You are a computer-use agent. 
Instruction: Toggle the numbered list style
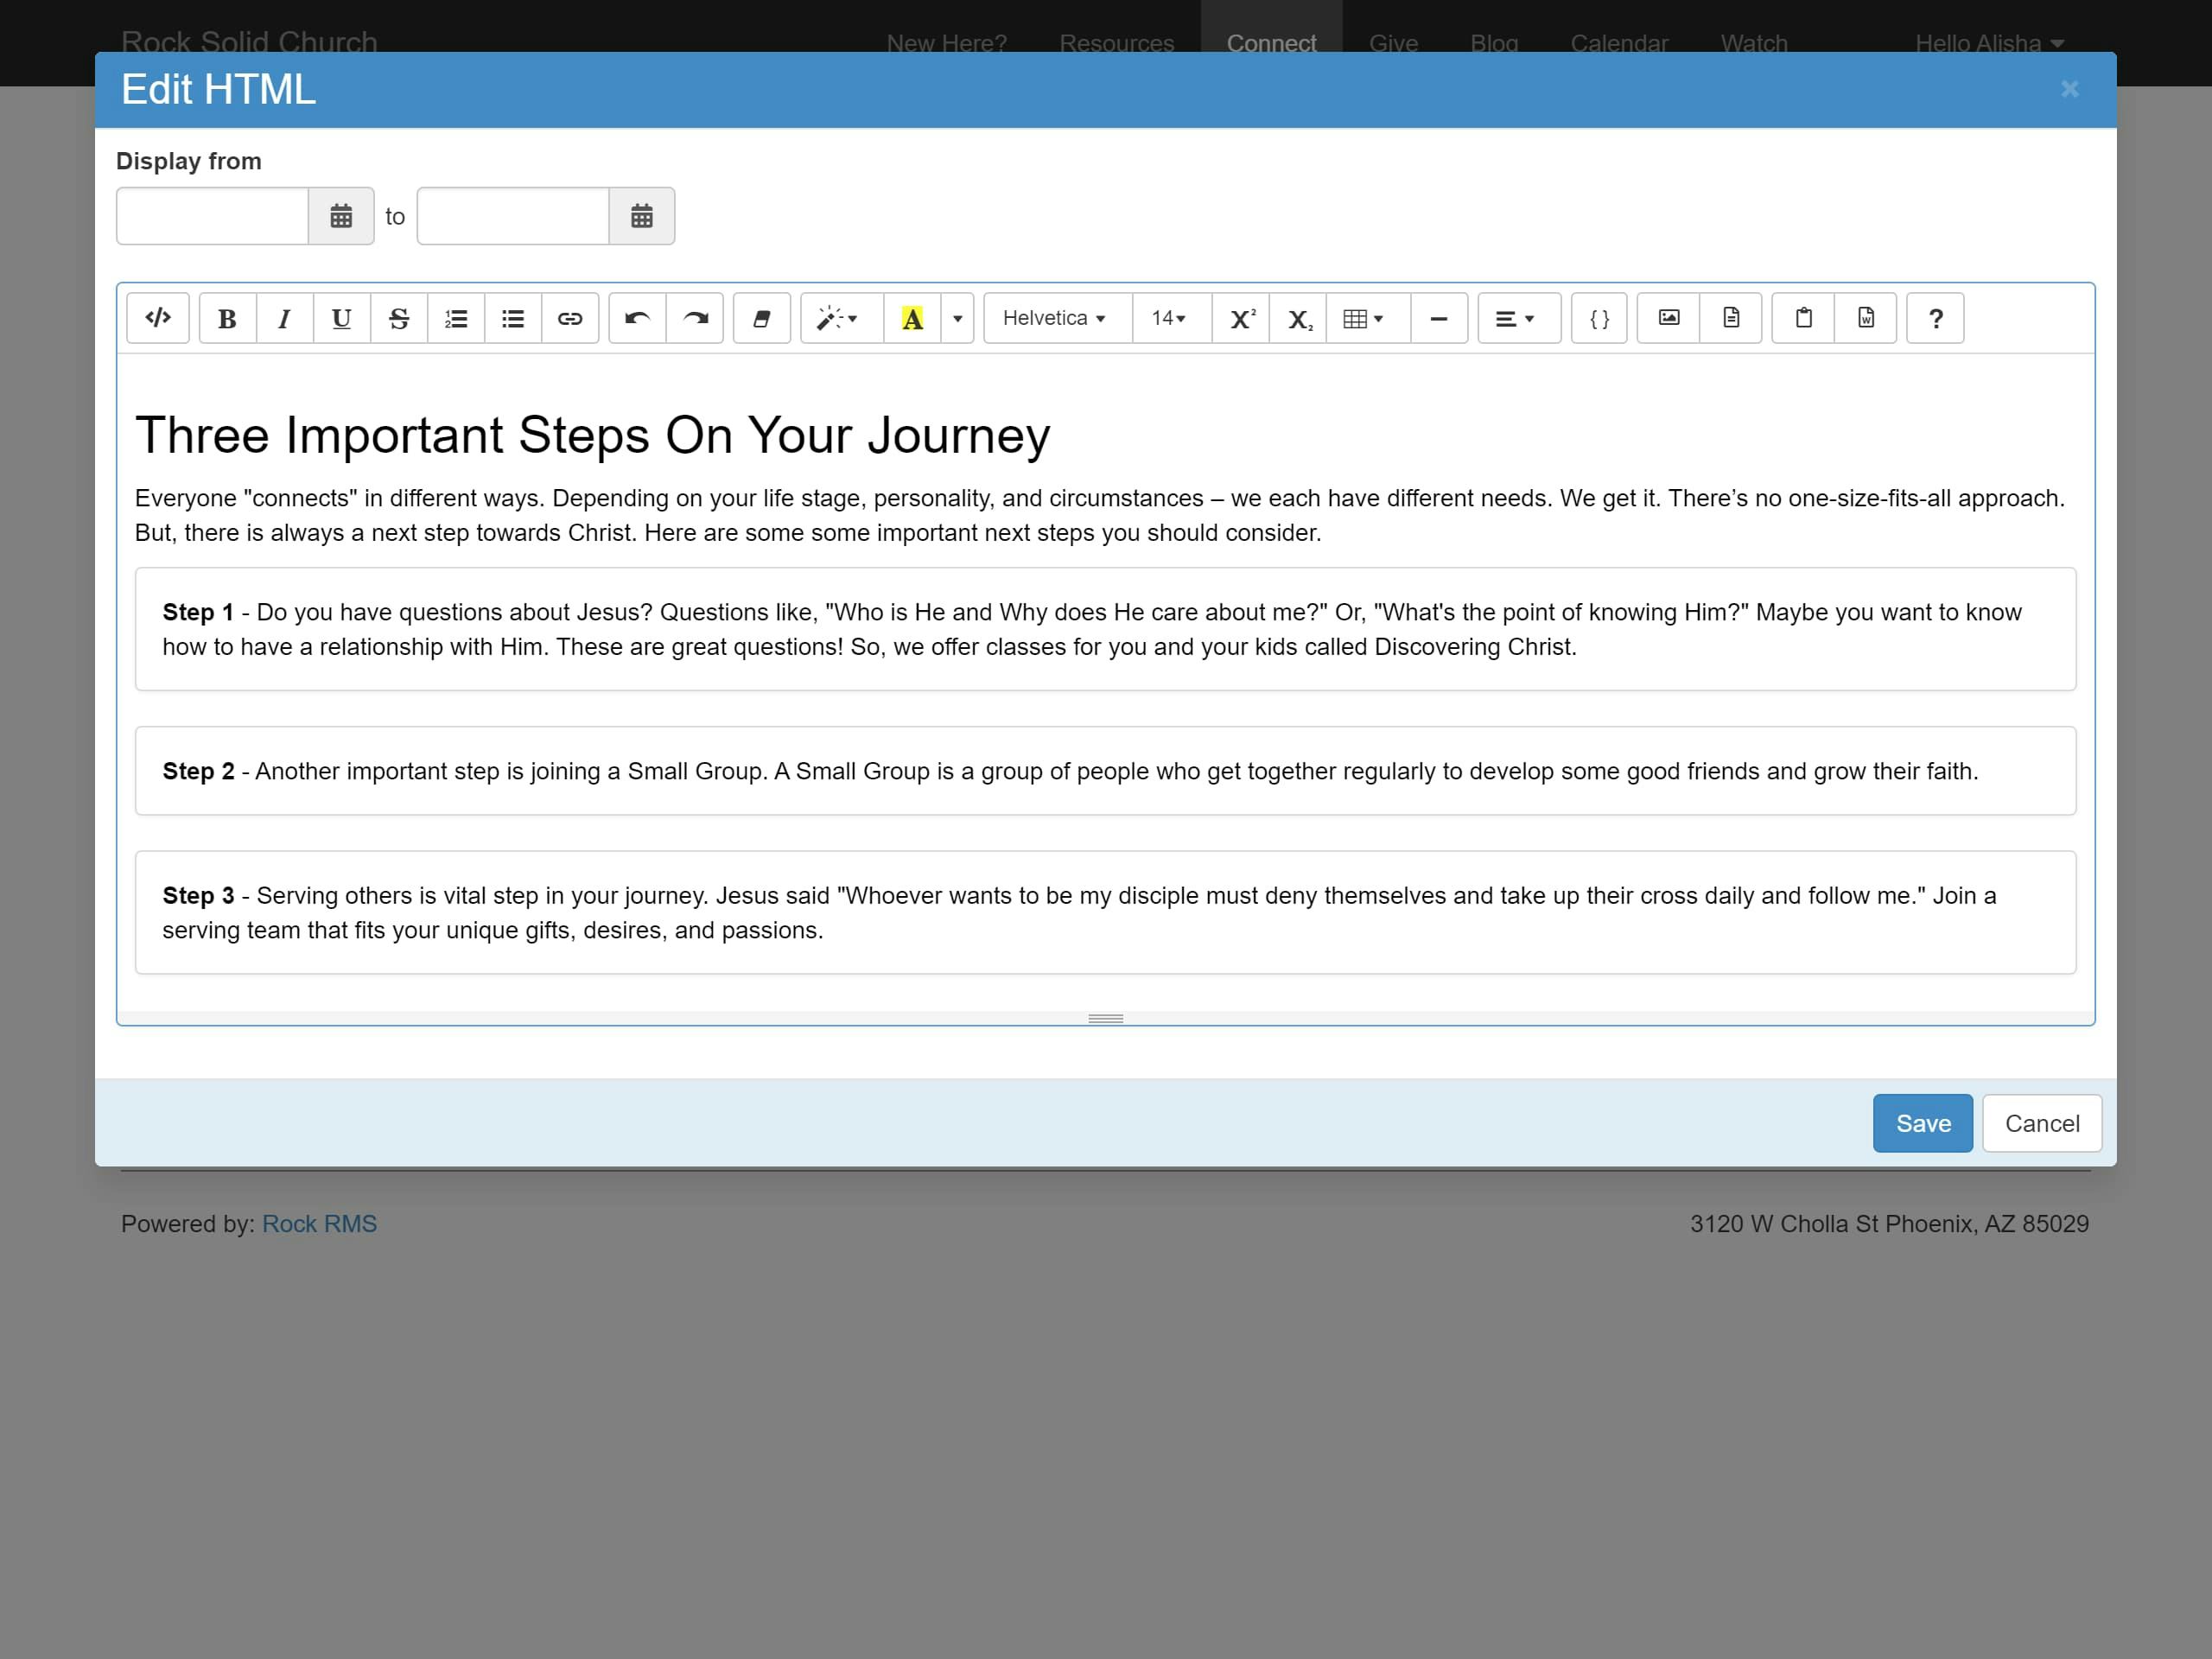(x=456, y=318)
